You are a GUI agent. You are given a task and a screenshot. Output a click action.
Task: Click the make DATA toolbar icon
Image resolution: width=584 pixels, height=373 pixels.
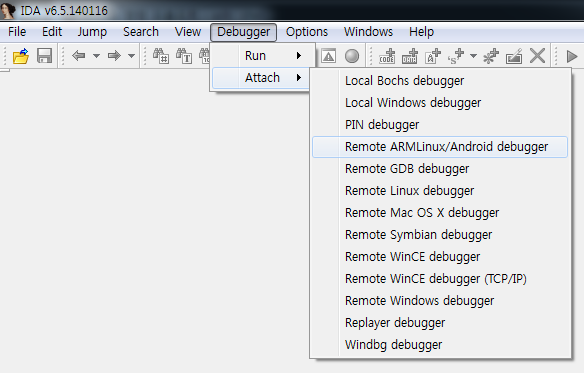410,56
